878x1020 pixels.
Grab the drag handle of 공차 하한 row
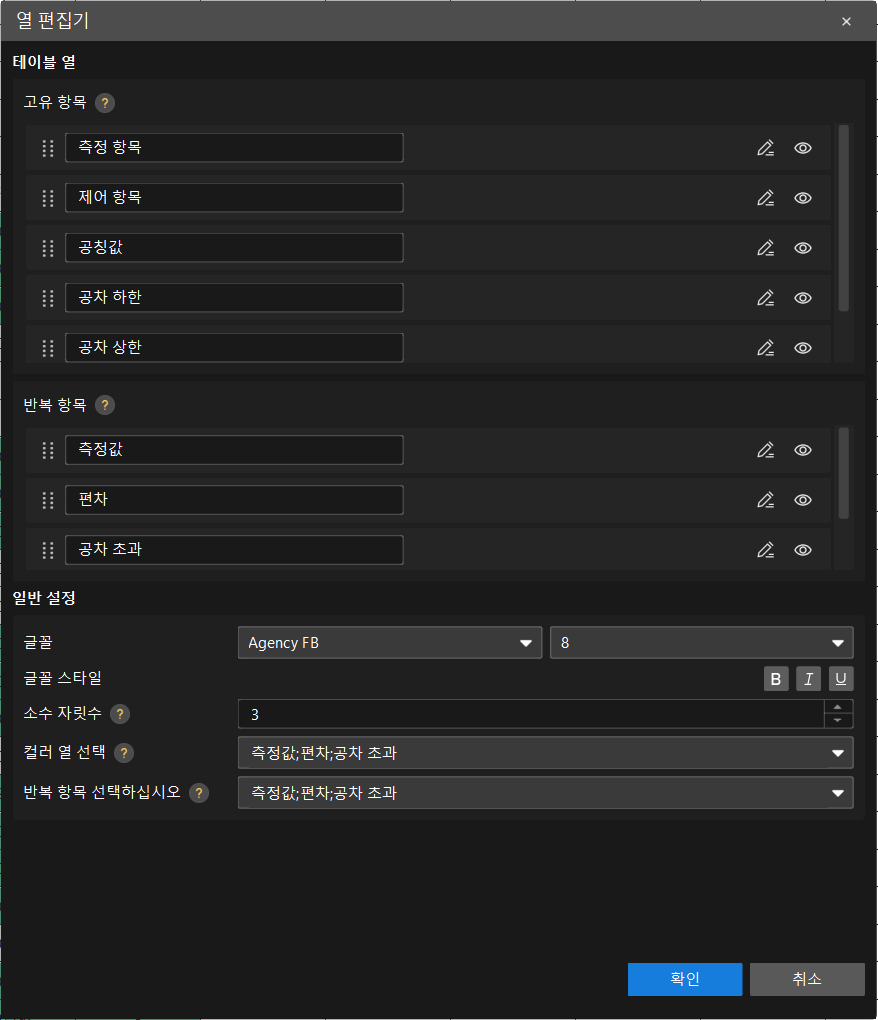(48, 298)
